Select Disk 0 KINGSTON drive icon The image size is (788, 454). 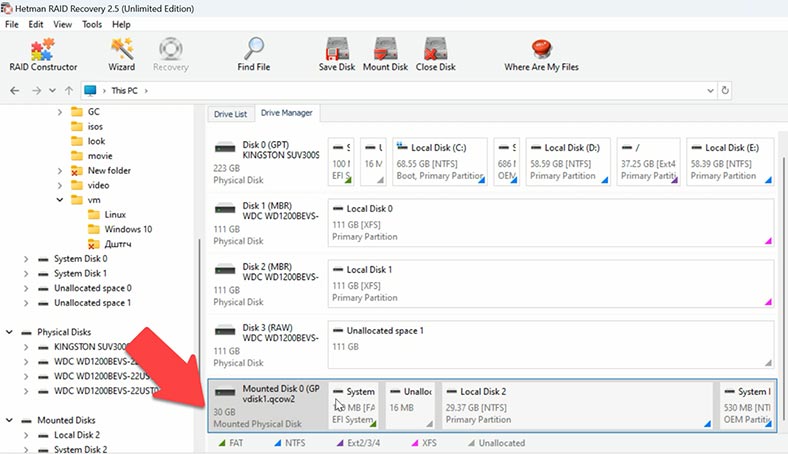pos(225,148)
